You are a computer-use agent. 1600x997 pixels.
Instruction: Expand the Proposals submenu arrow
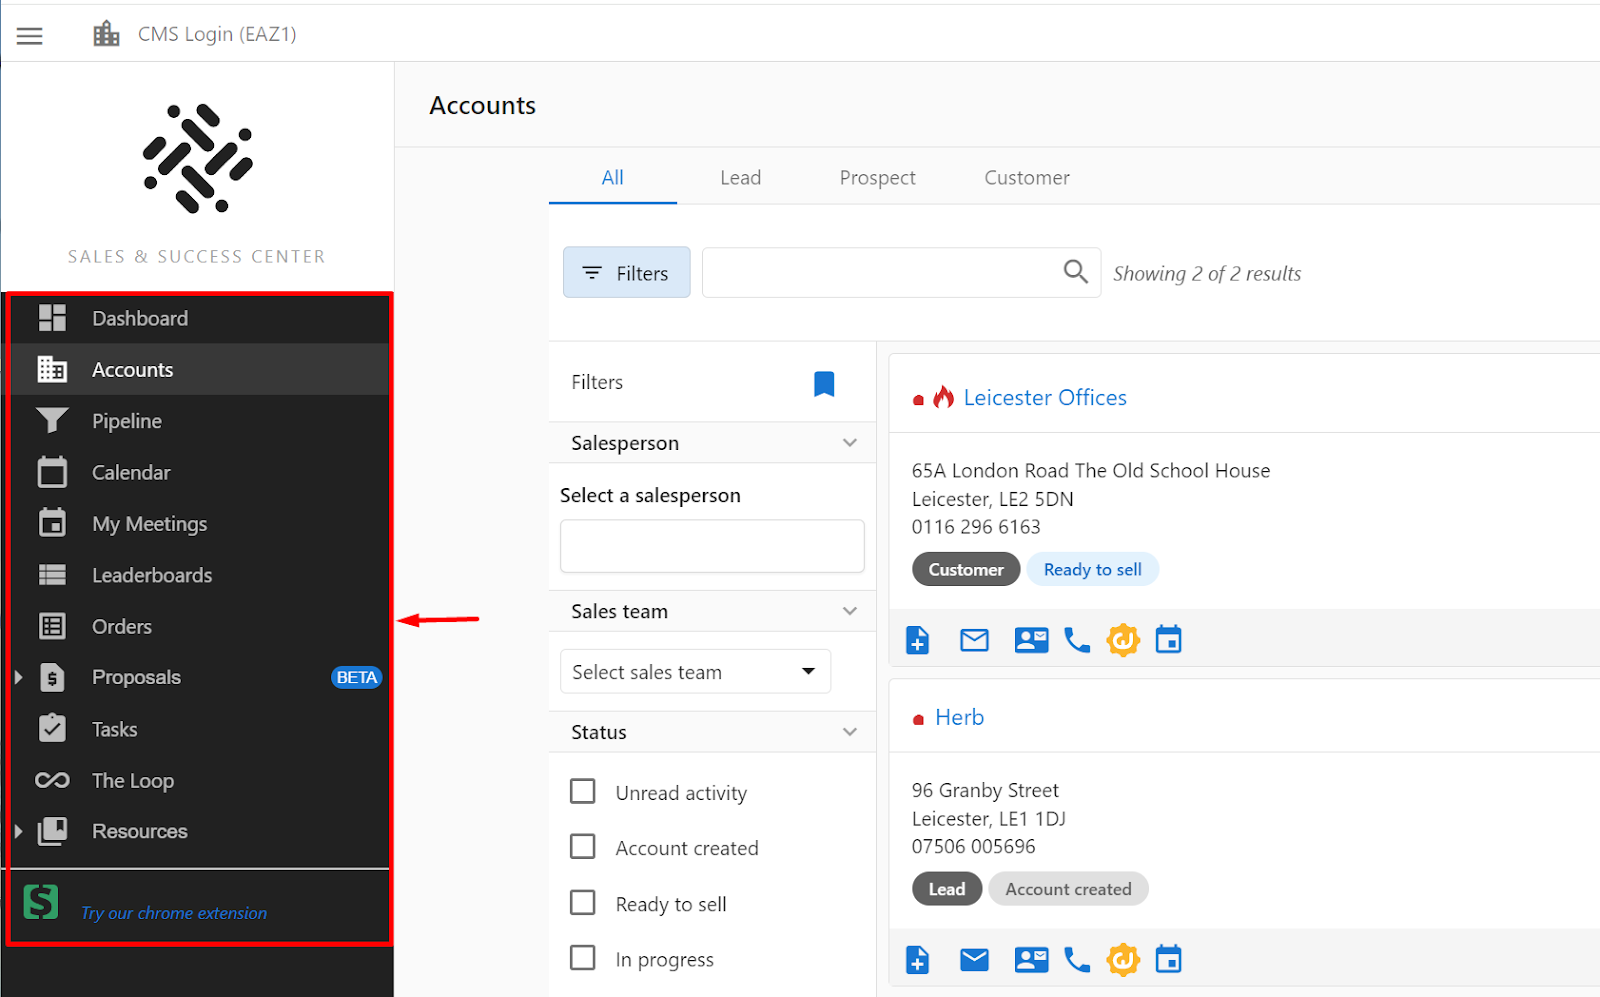pyautogui.click(x=18, y=677)
